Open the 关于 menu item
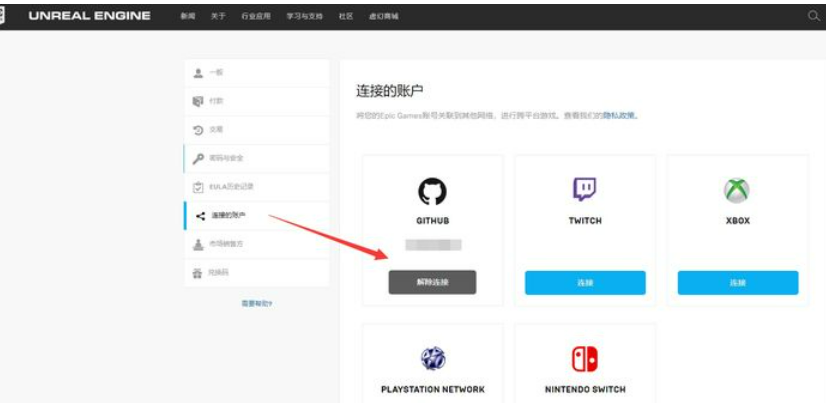 point(218,16)
